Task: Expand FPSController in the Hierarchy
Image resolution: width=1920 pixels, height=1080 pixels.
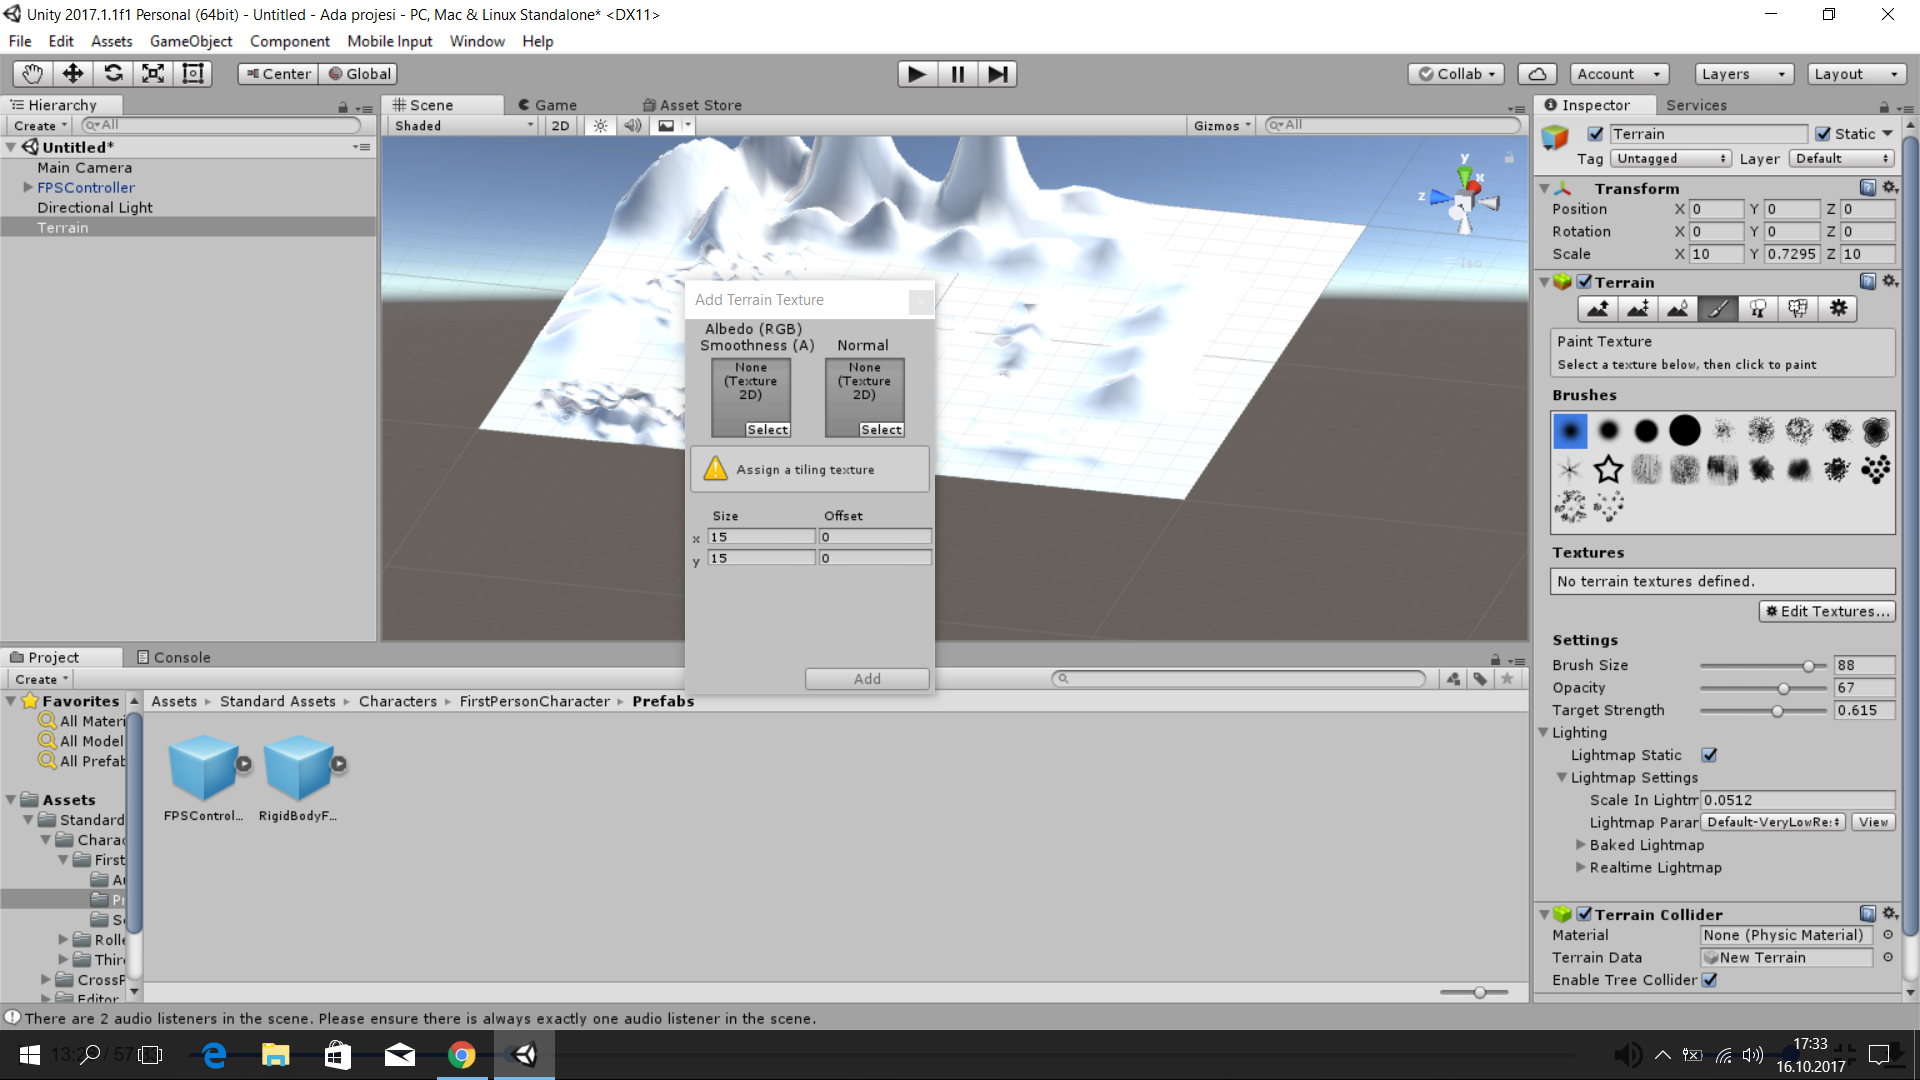Action: [x=28, y=188]
